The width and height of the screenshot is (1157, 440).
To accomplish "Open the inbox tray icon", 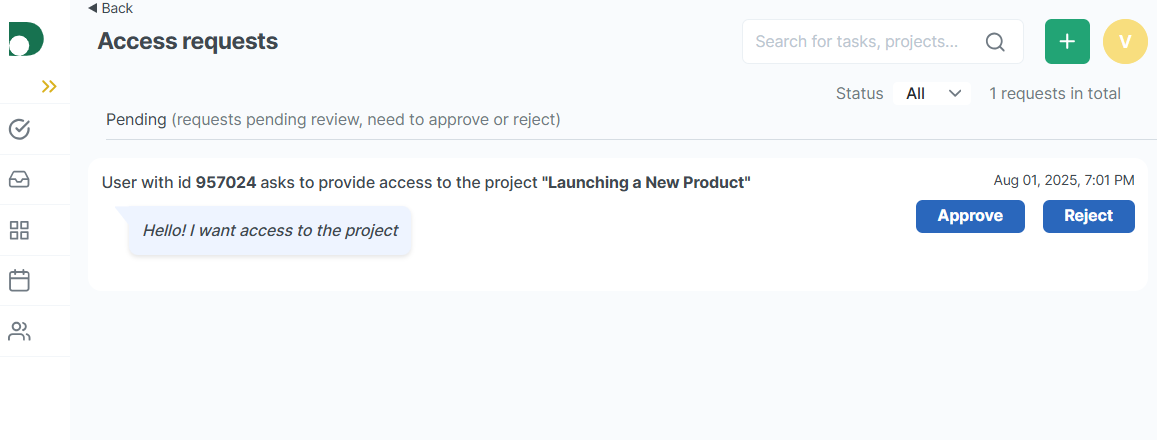I will click(19, 180).
